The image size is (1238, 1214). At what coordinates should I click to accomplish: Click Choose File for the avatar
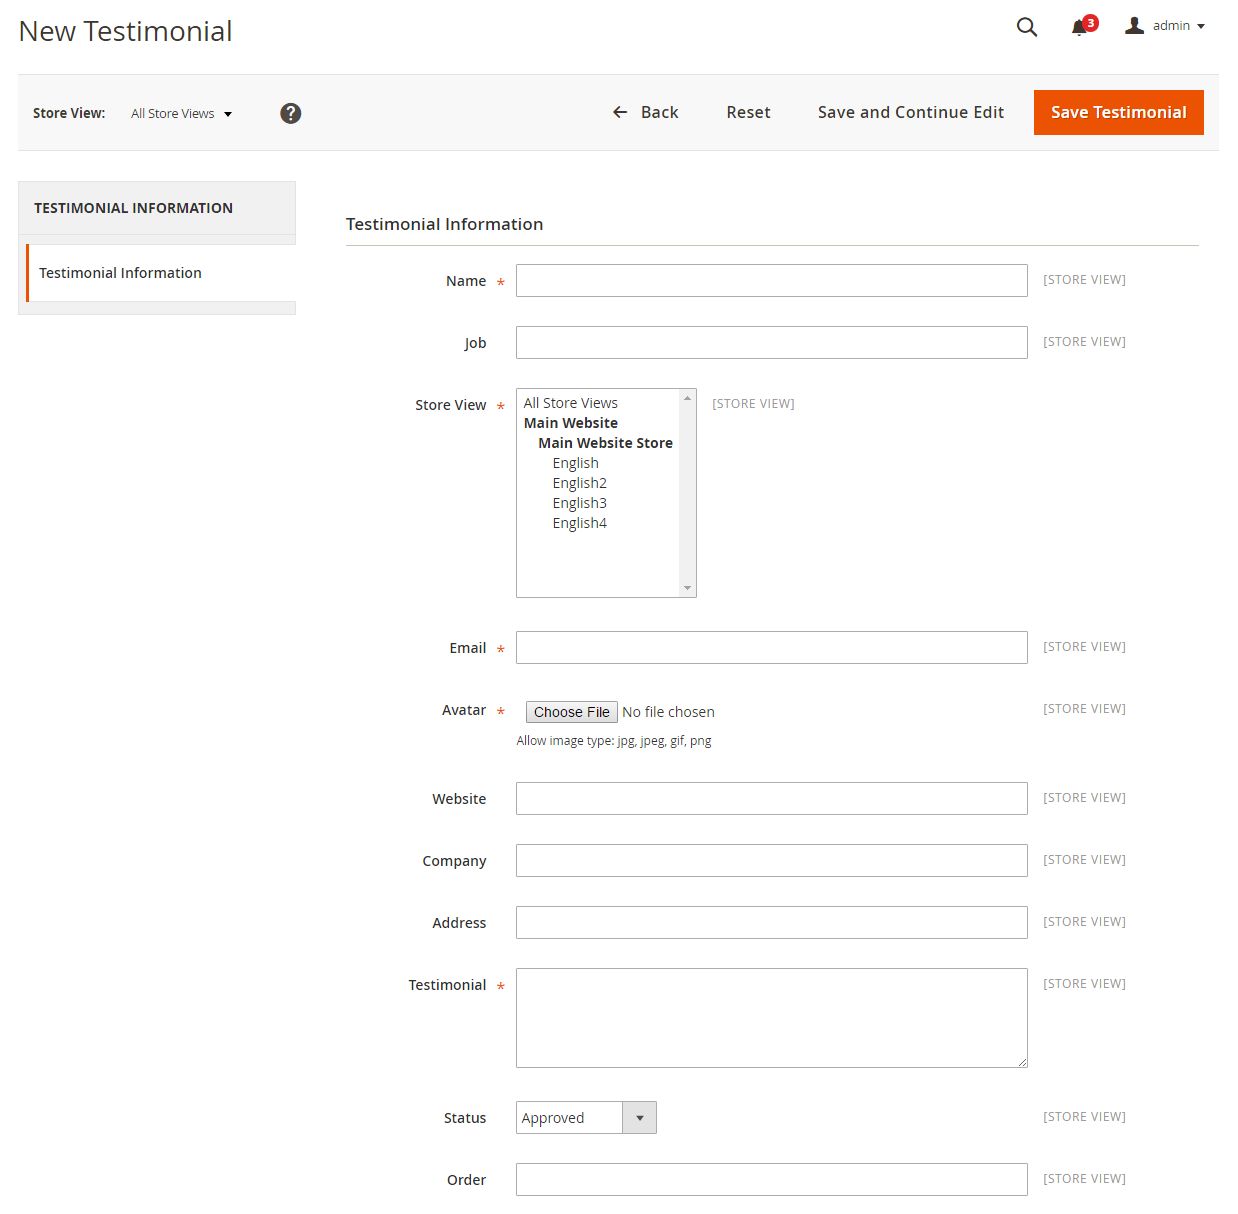571,712
